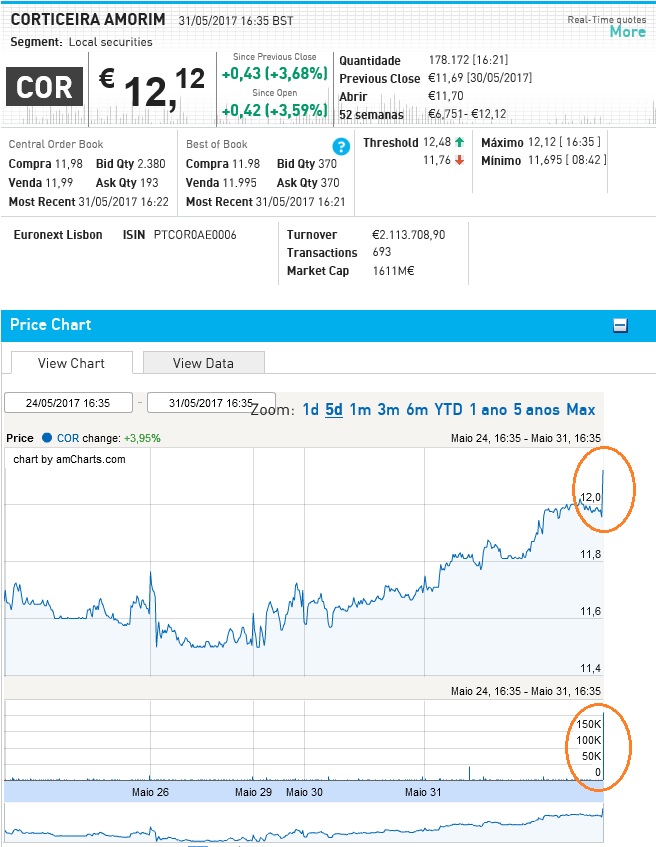
Task: Click the Previous Close value €11,69
Action: click(480, 78)
